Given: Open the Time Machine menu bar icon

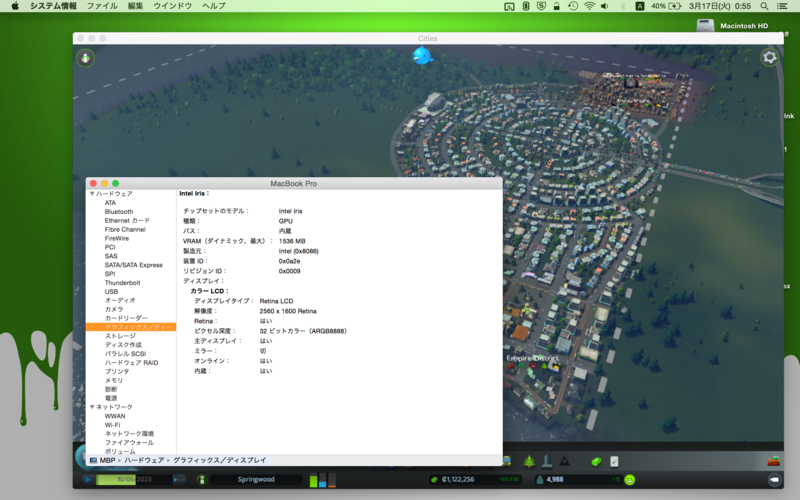Looking at the screenshot, I should tap(573, 6).
